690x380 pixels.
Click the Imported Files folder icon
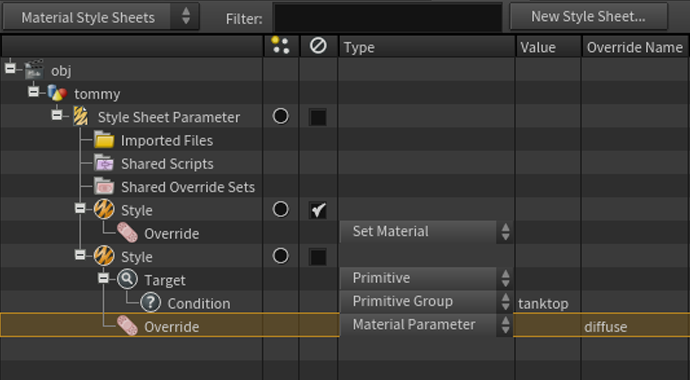104,140
